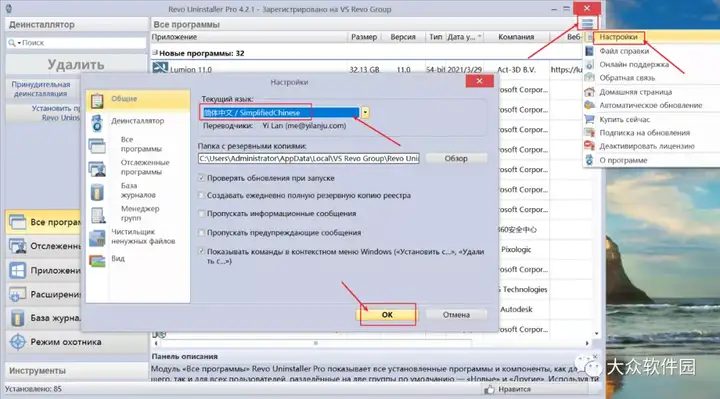Image resolution: width=720 pixels, height=399 pixels.
Task: Click the Компания column header
Action: pyautogui.click(x=516, y=37)
